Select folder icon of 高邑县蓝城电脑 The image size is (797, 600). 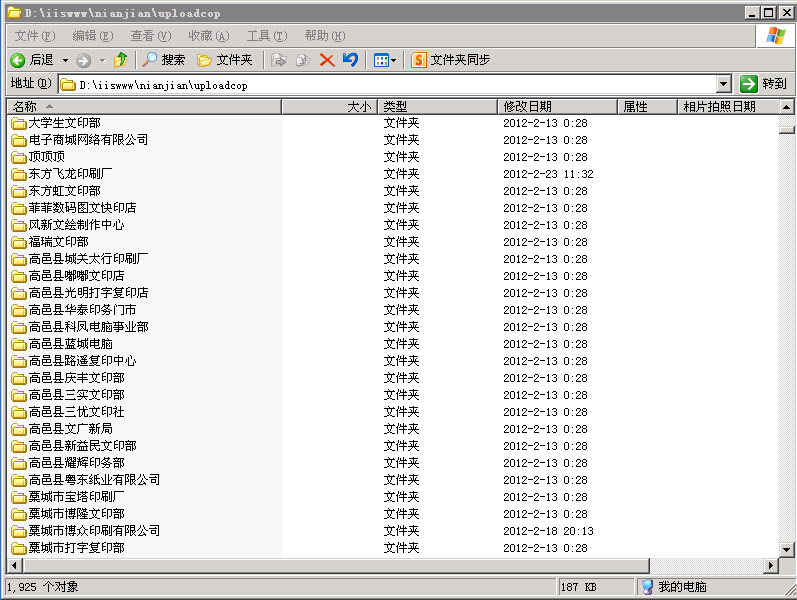(x=19, y=345)
